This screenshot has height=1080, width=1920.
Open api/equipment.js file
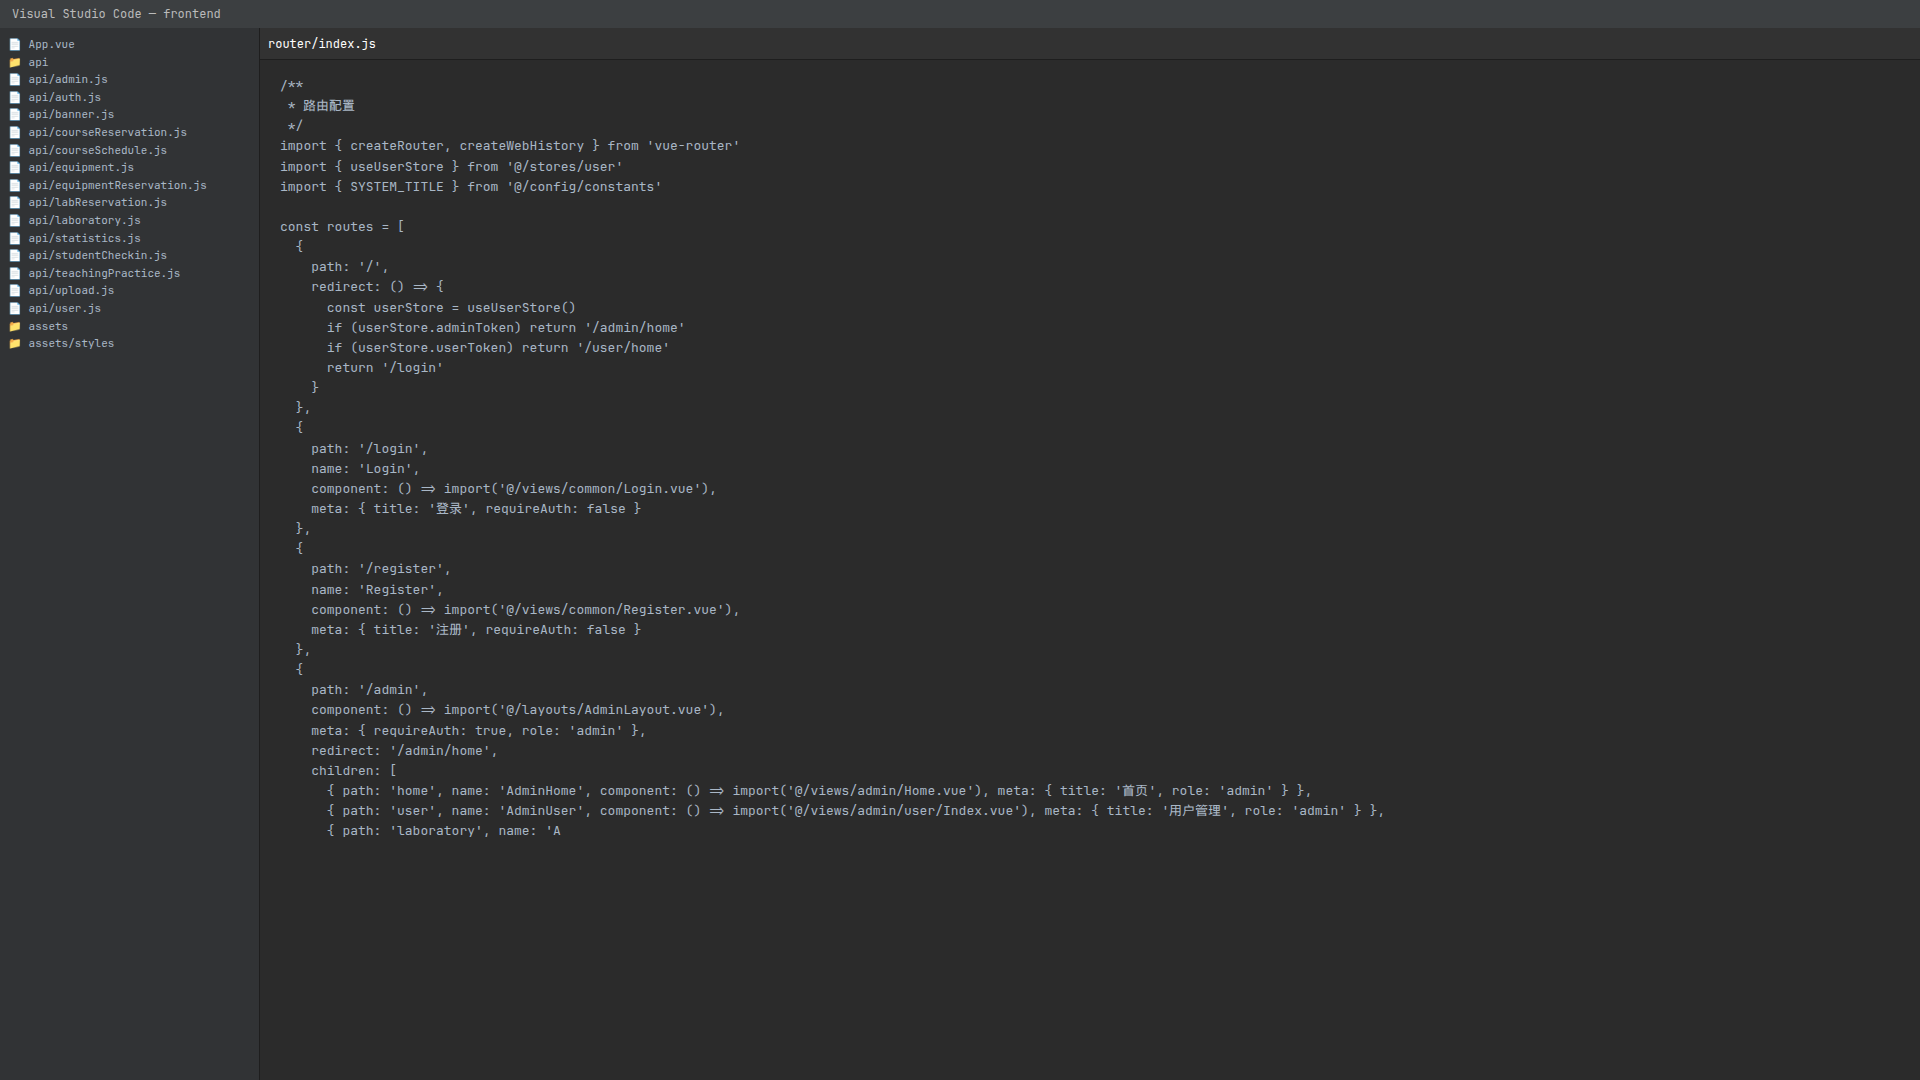point(81,168)
